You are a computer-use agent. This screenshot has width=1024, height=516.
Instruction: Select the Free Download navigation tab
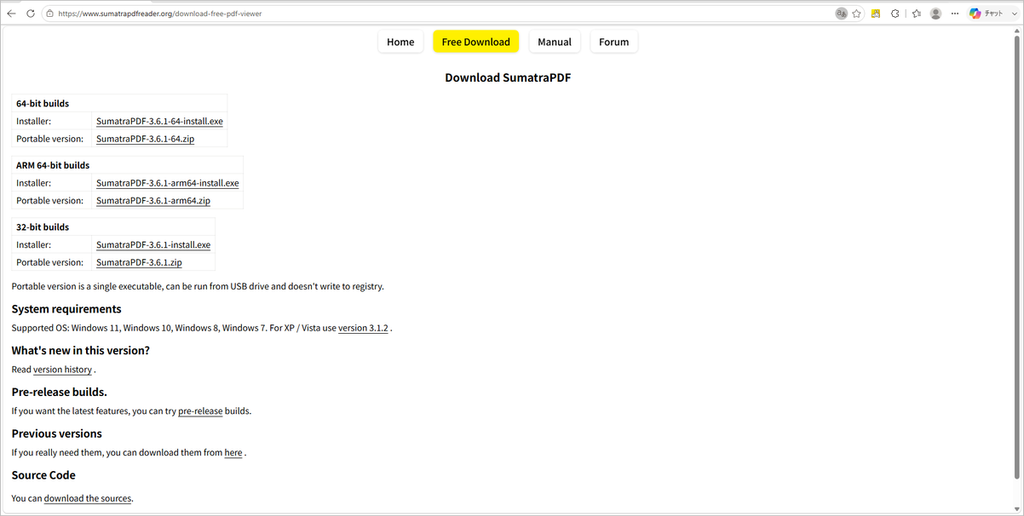(475, 42)
